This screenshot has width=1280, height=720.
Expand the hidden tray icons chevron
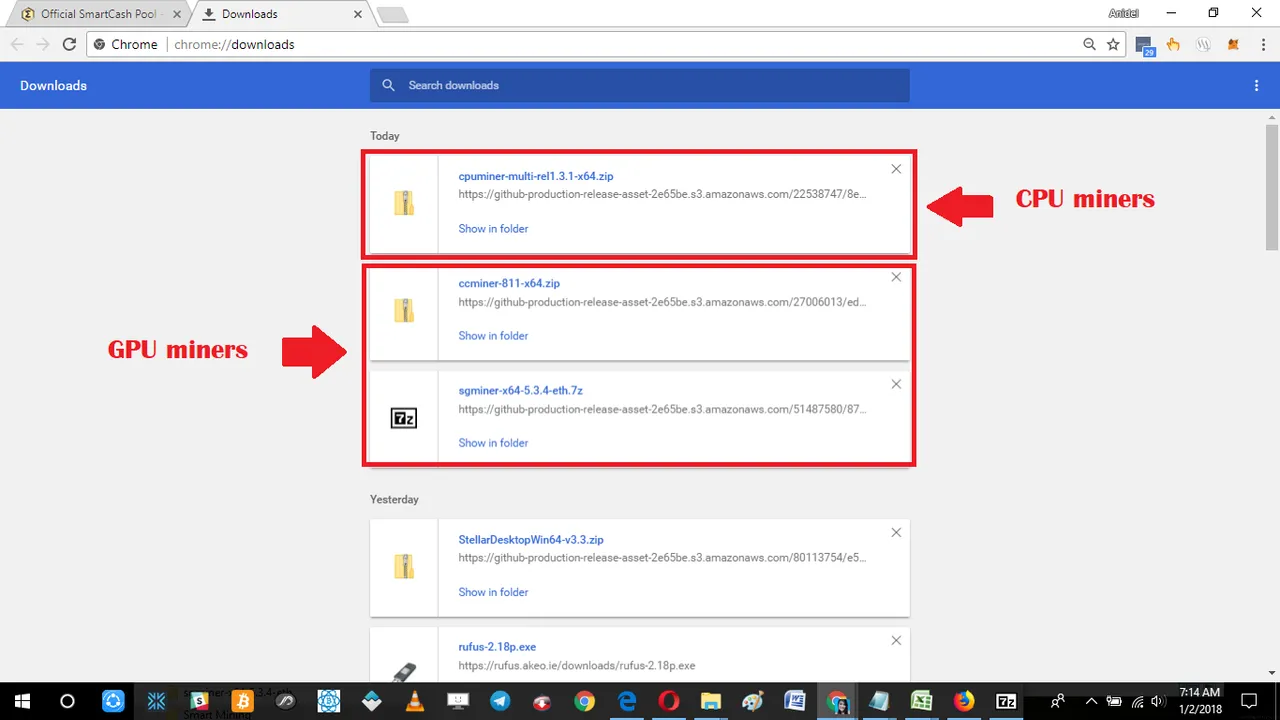point(1091,701)
